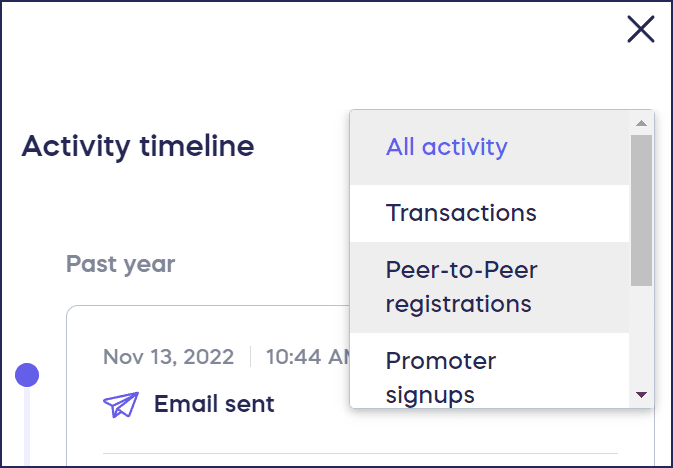
Task: Click the Past year section label
Action: [x=120, y=265]
